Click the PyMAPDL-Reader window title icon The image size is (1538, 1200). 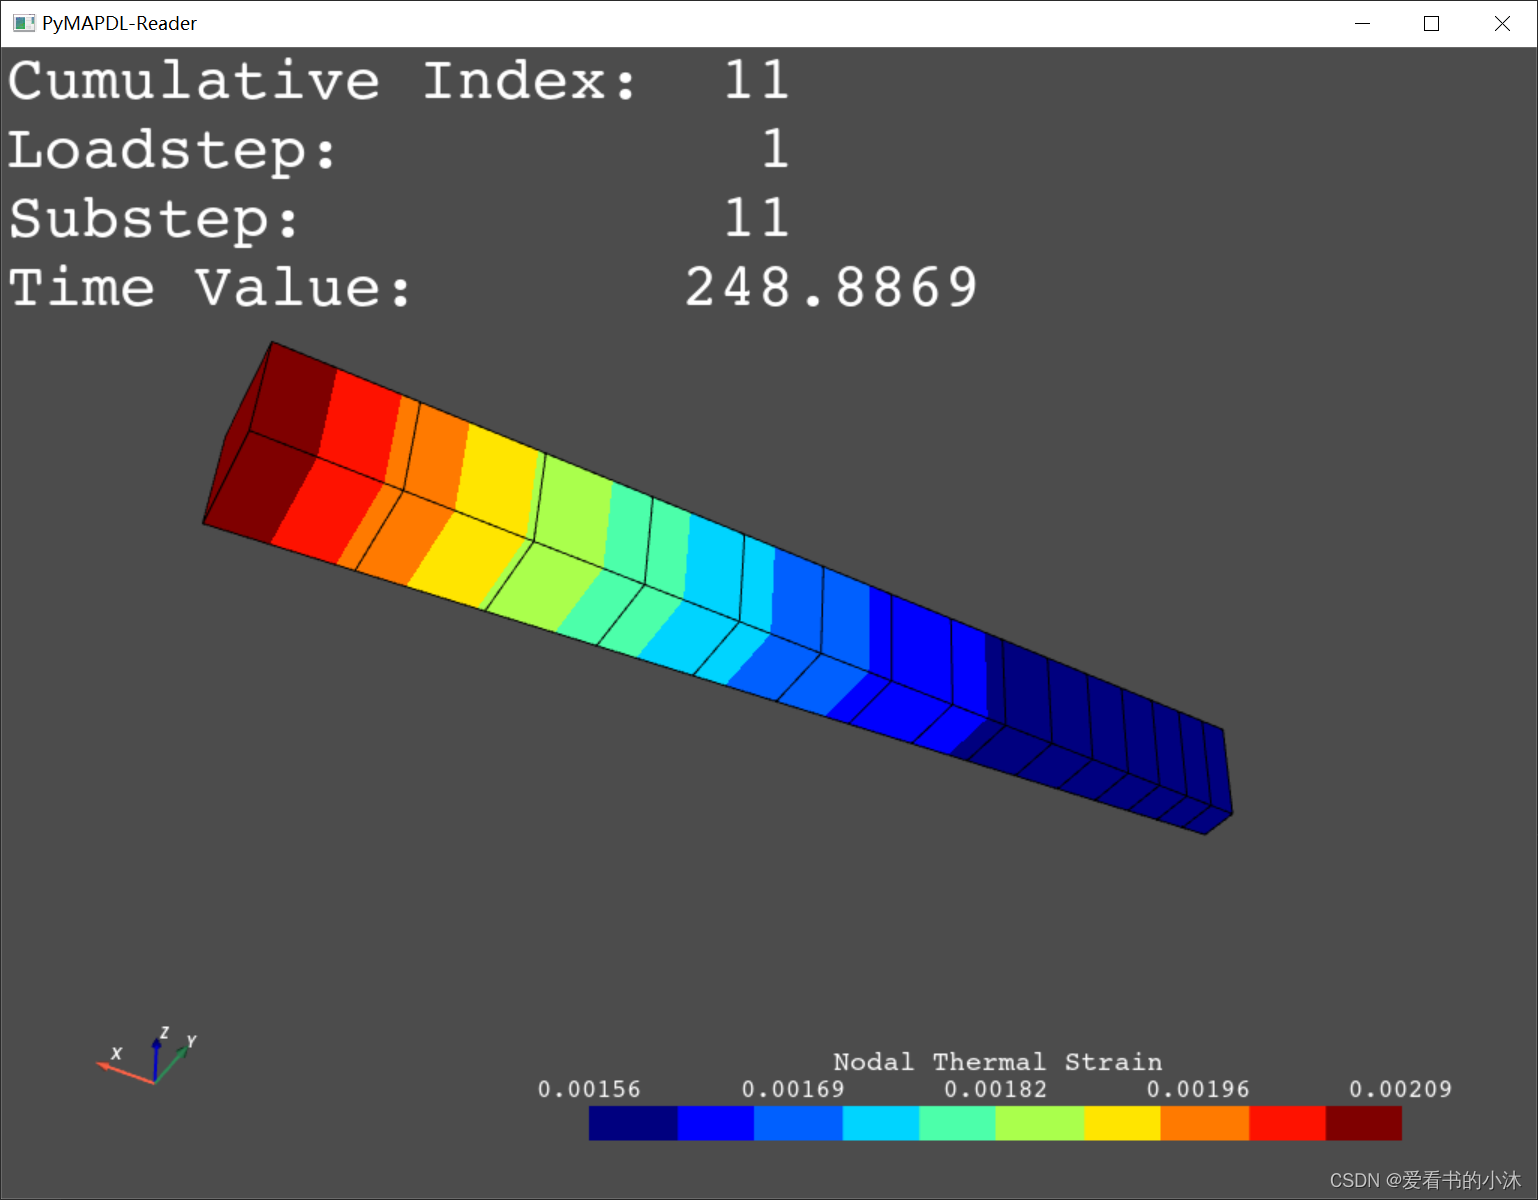pos(24,23)
